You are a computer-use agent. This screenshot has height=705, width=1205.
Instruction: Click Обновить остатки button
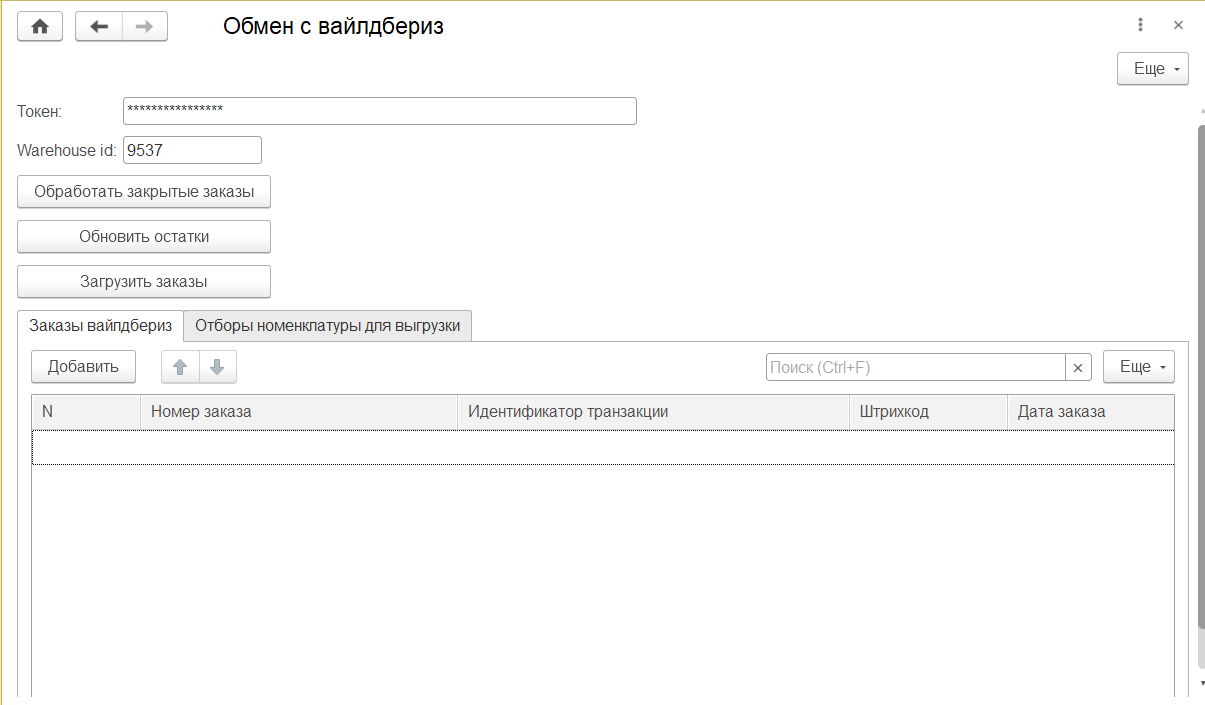point(144,237)
